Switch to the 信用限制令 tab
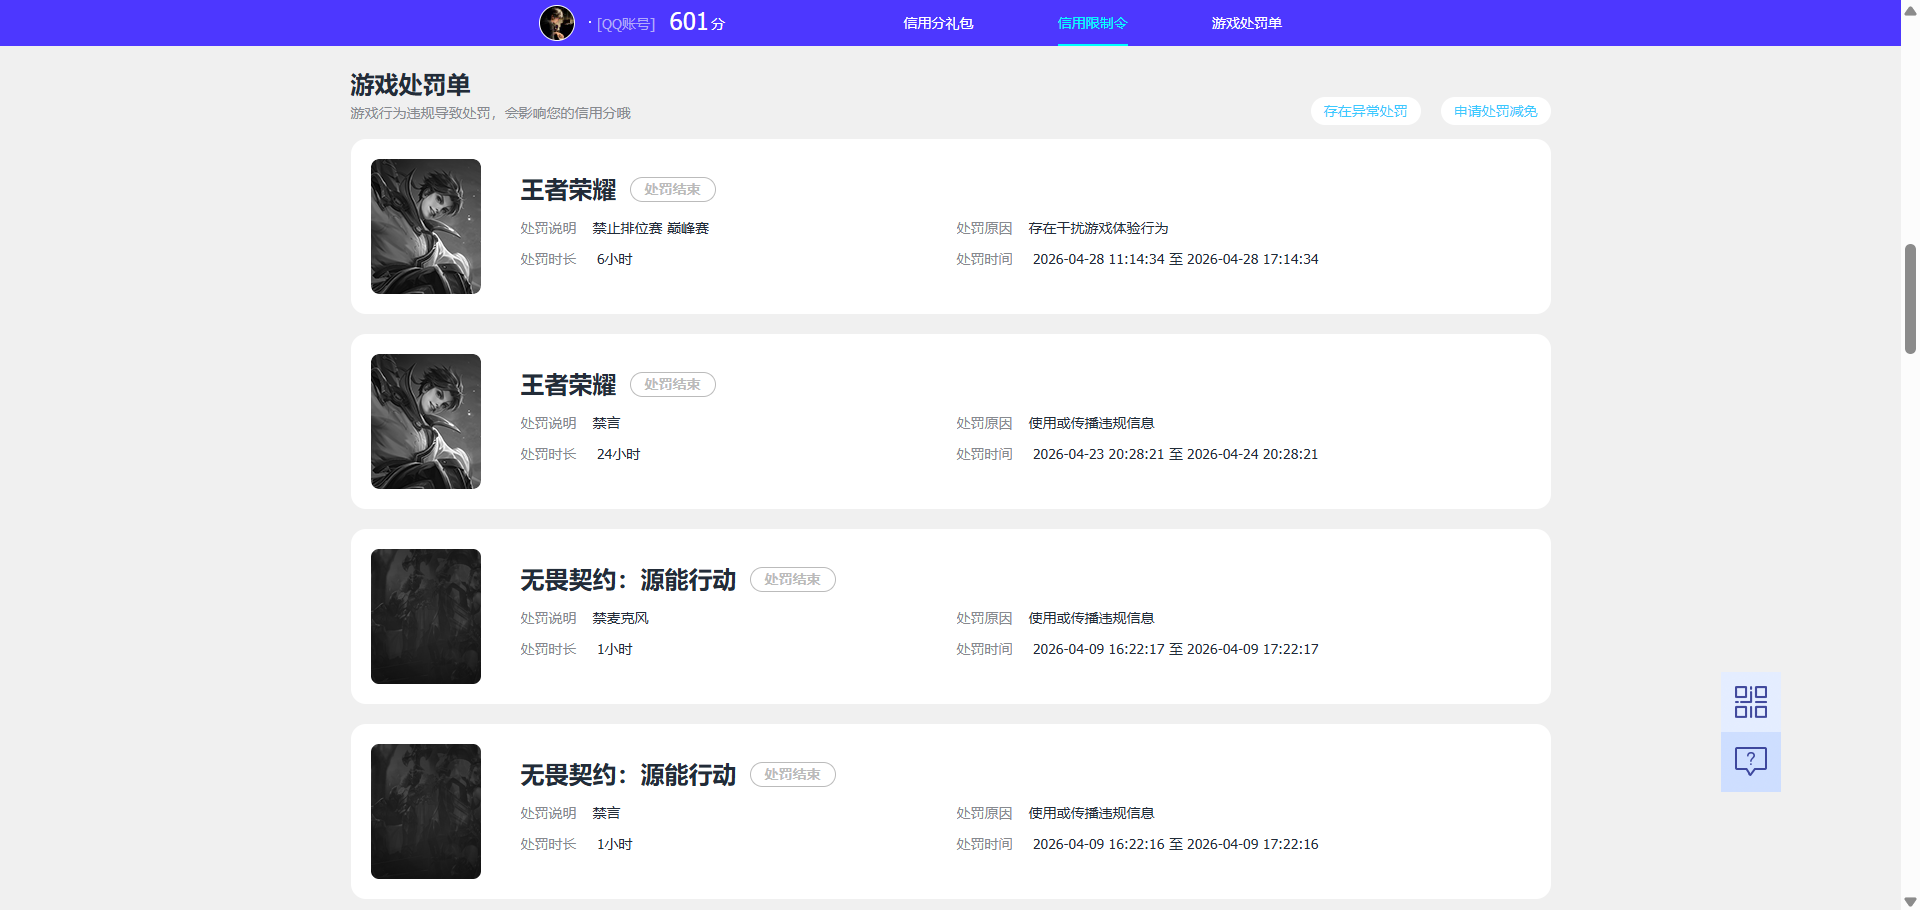The width and height of the screenshot is (1920, 910). [x=1092, y=23]
